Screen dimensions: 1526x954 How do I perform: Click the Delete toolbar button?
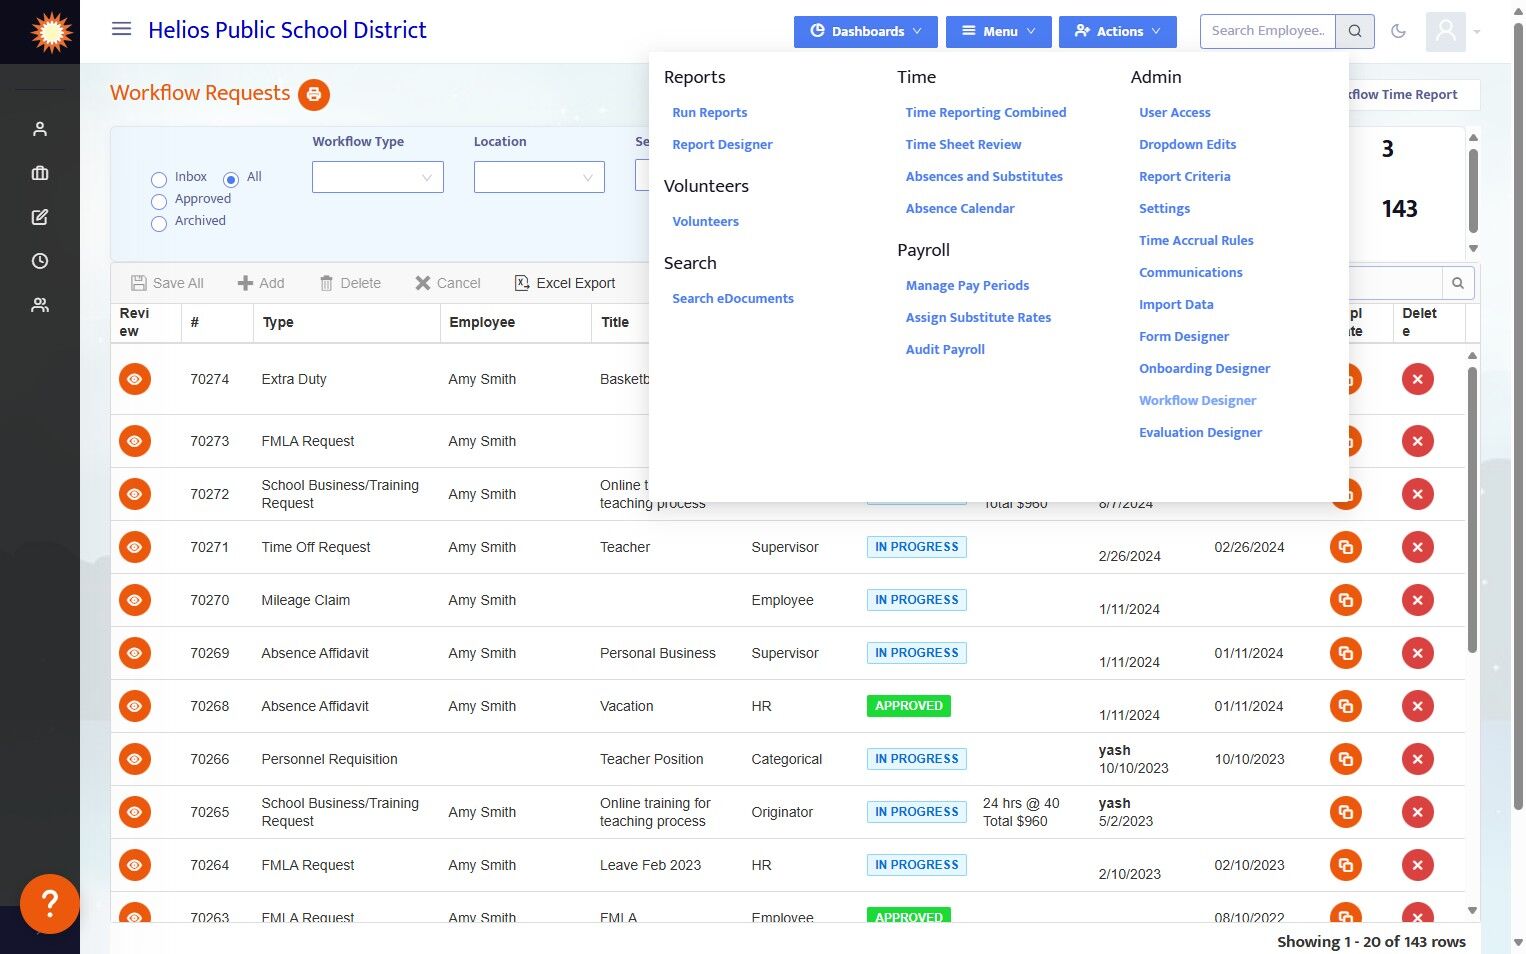350,283
